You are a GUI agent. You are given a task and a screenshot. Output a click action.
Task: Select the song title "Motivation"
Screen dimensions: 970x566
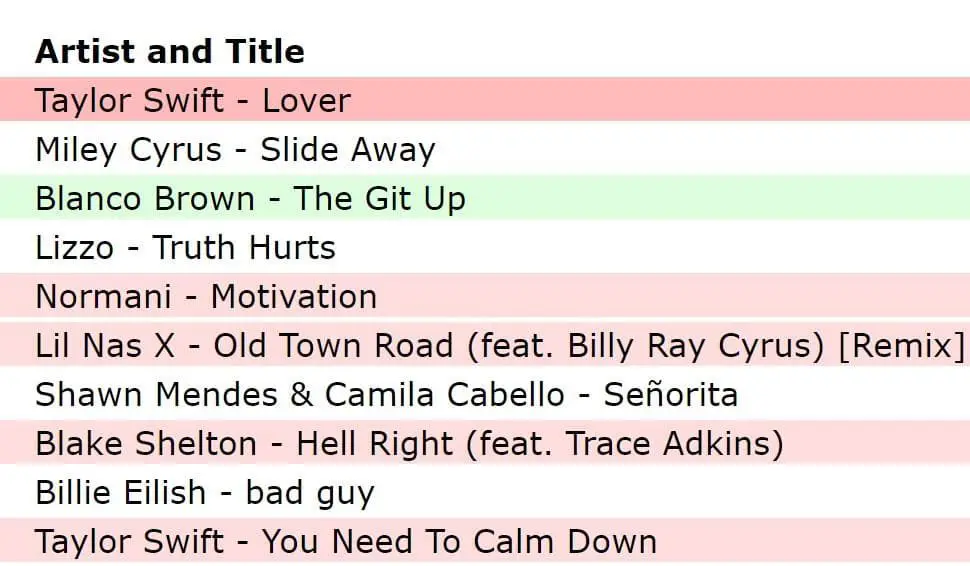point(294,296)
